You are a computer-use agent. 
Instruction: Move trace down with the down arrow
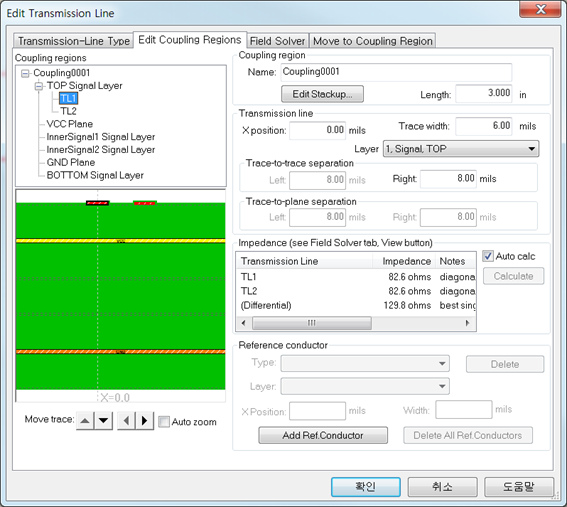pyautogui.click(x=103, y=421)
